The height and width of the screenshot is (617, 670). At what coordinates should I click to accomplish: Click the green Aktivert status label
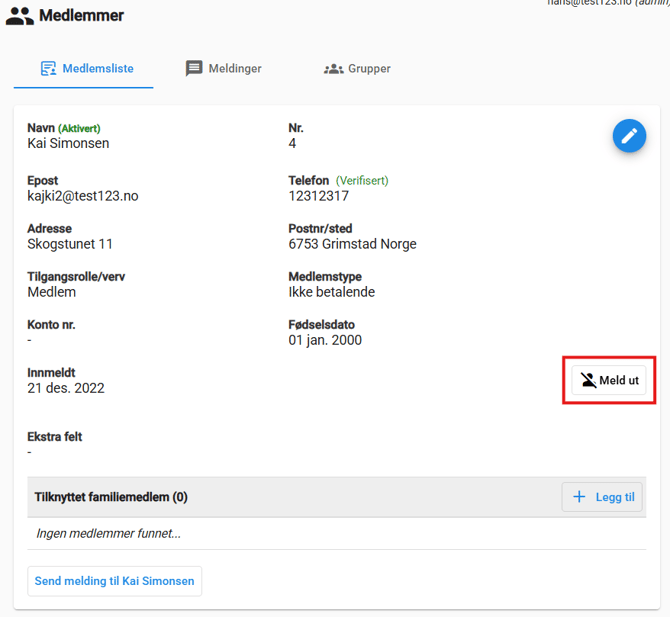click(x=79, y=128)
